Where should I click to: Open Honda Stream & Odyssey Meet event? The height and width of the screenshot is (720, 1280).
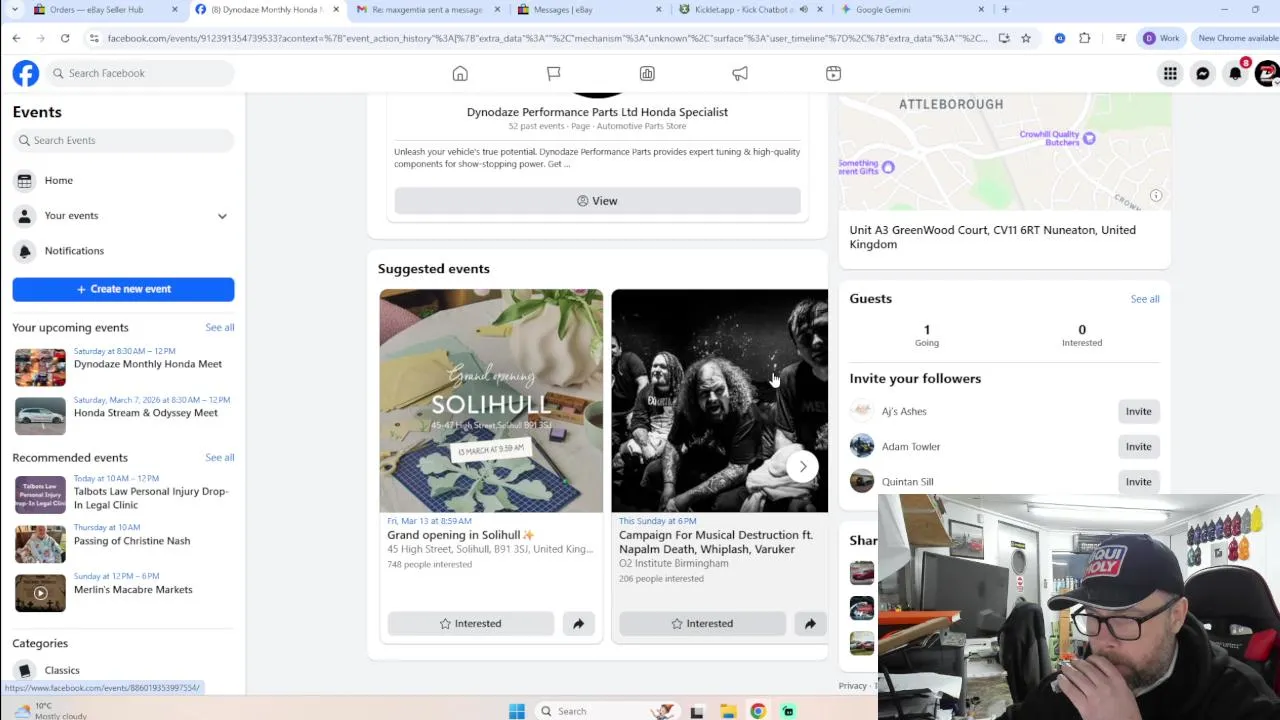(x=123, y=414)
